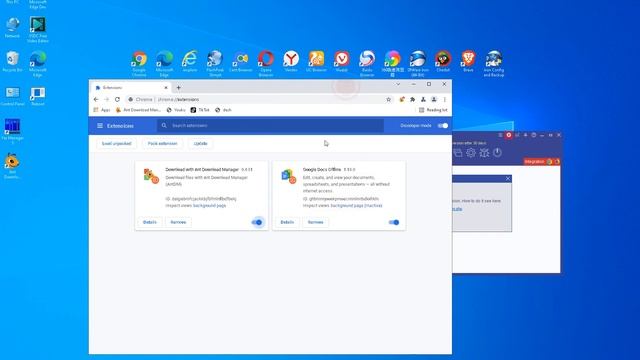Viewport: 640px width, 360px height.
Task: Toggle Developer mode switch
Action: [x=443, y=126]
